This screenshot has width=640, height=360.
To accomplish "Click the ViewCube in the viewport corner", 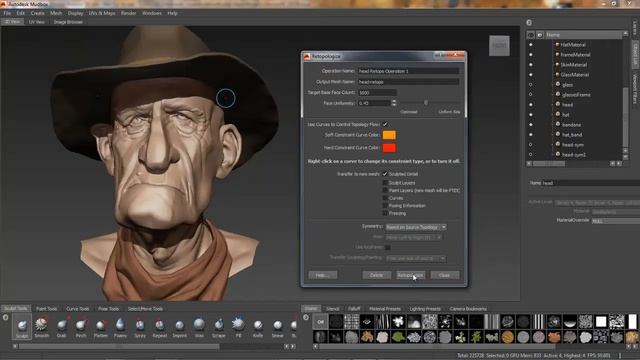I will coord(499,46).
